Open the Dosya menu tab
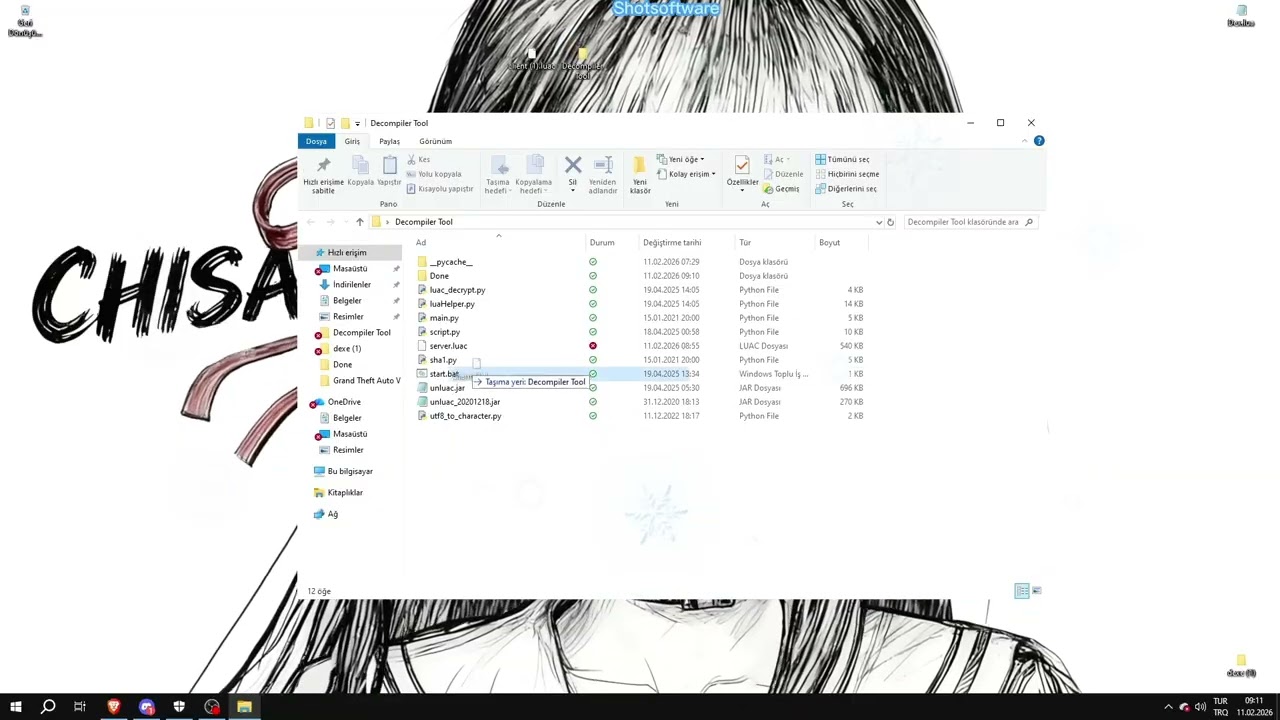 coord(316,141)
